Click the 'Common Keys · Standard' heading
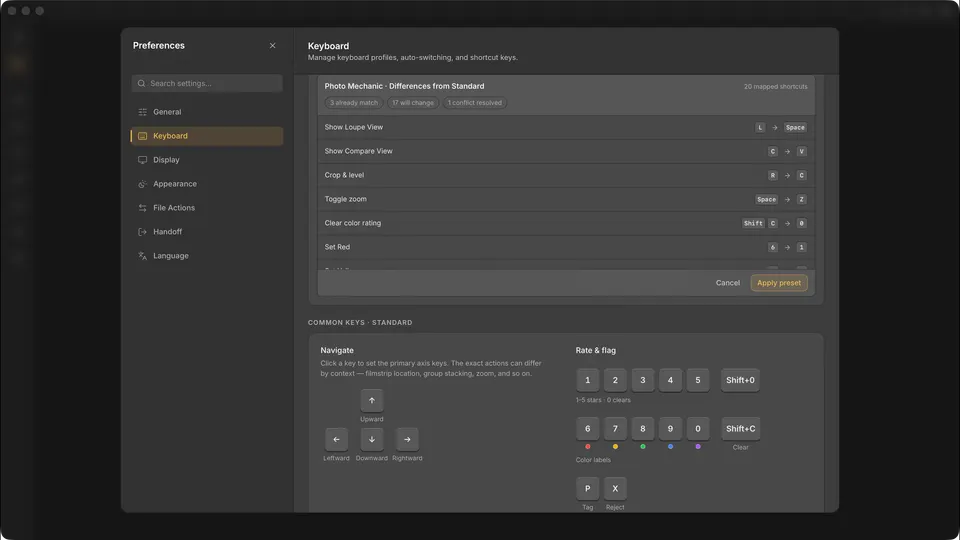 pyautogui.click(x=360, y=323)
